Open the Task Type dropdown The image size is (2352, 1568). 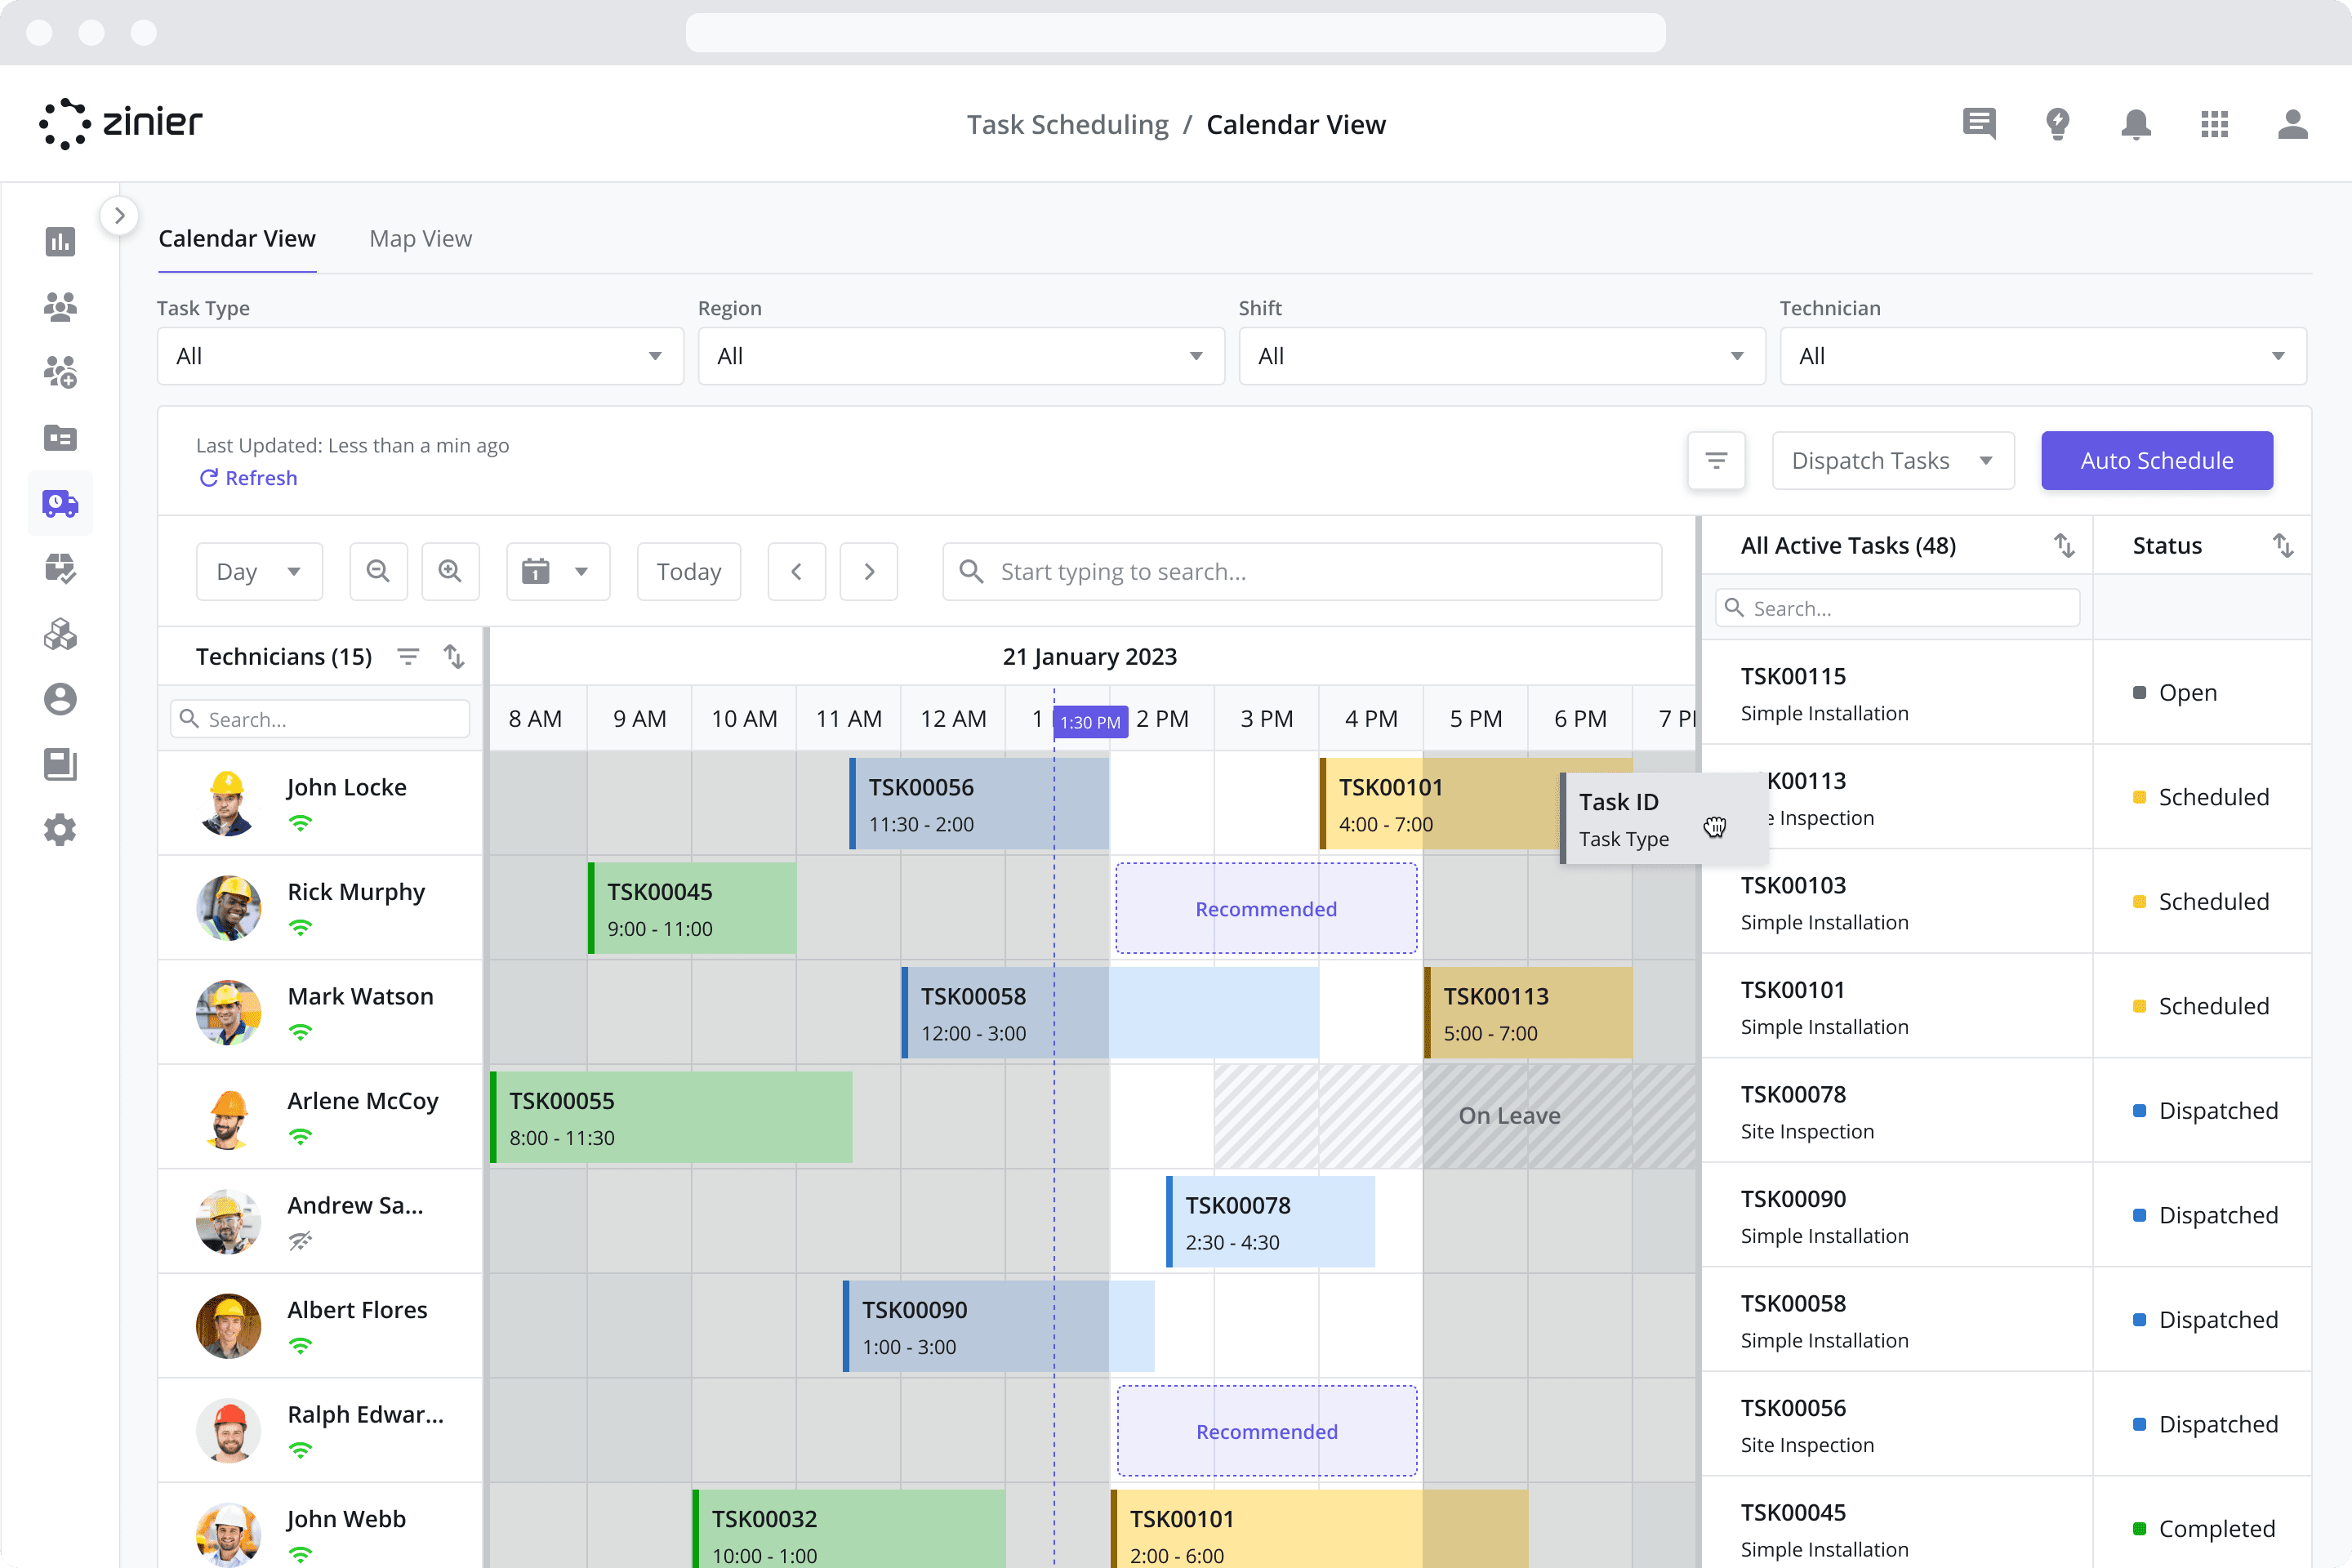419,355
